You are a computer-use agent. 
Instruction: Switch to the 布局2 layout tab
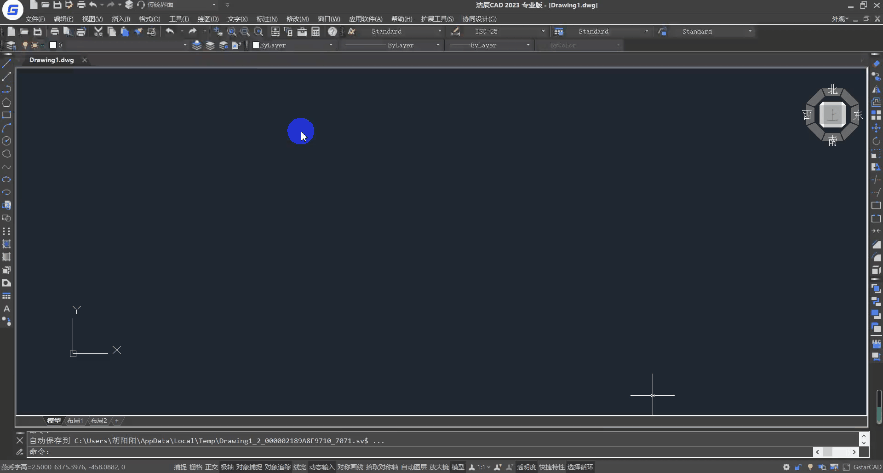99,421
